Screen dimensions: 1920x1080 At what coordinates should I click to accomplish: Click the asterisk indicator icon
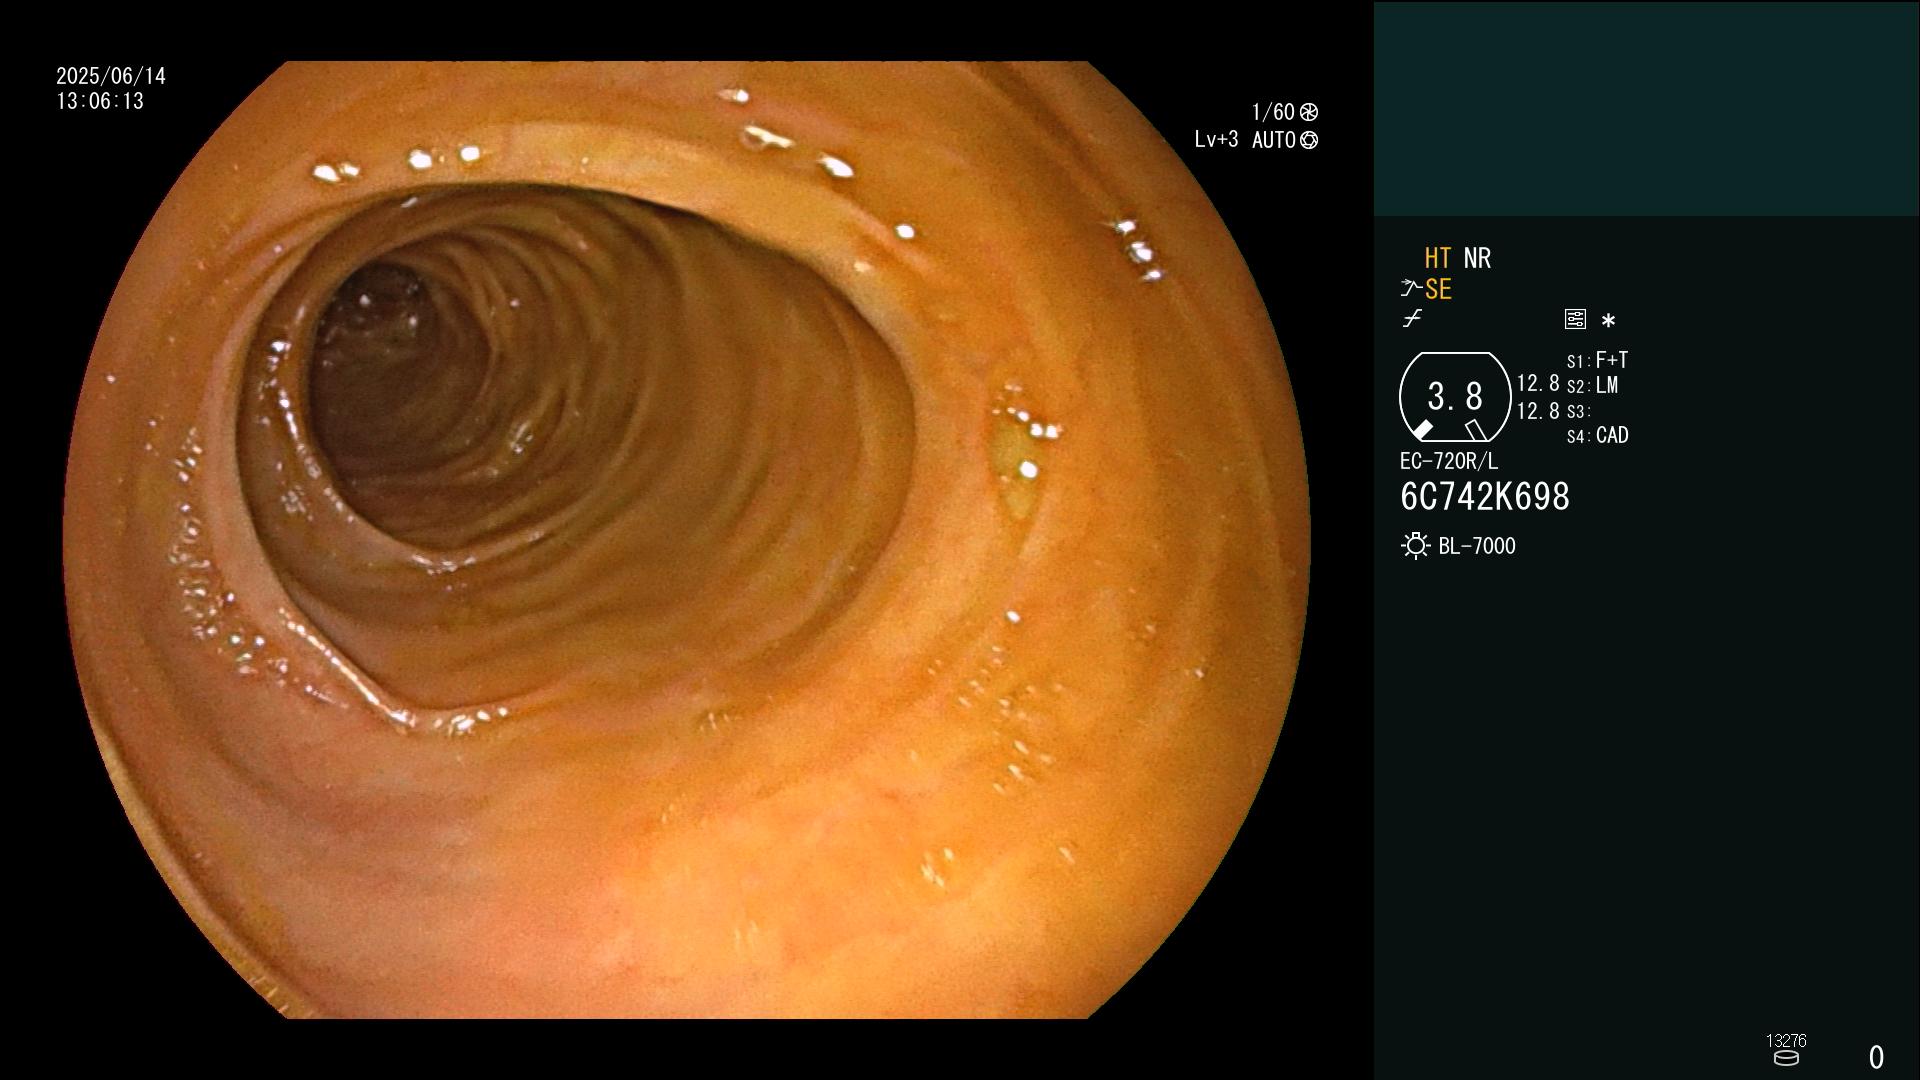point(1608,321)
